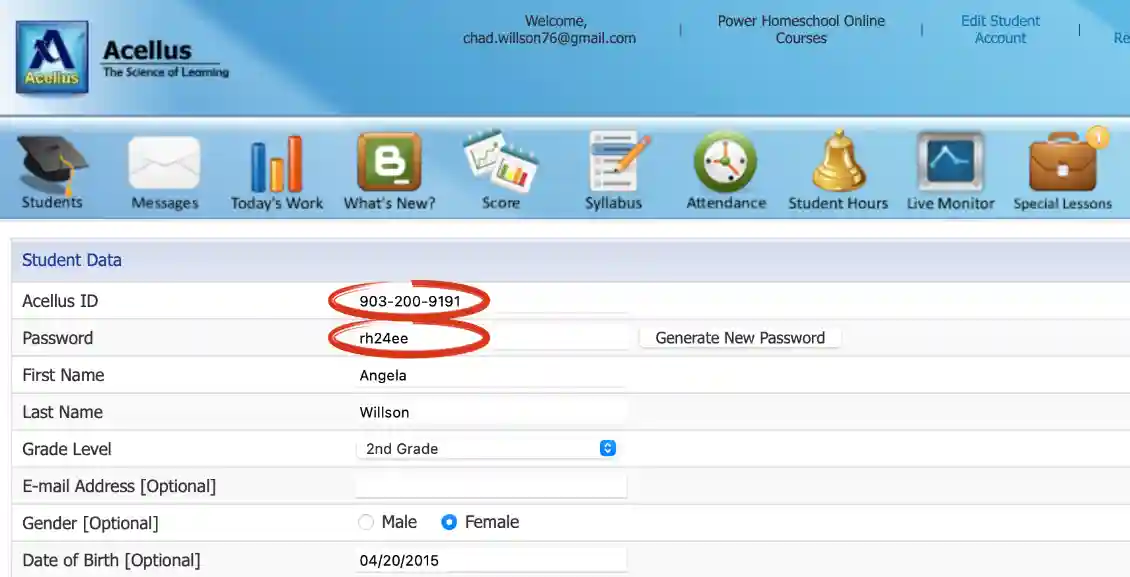Select the Female gender radio button
Image resolution: width=1130 pixels, height=577 pixels.
[449, 522]
